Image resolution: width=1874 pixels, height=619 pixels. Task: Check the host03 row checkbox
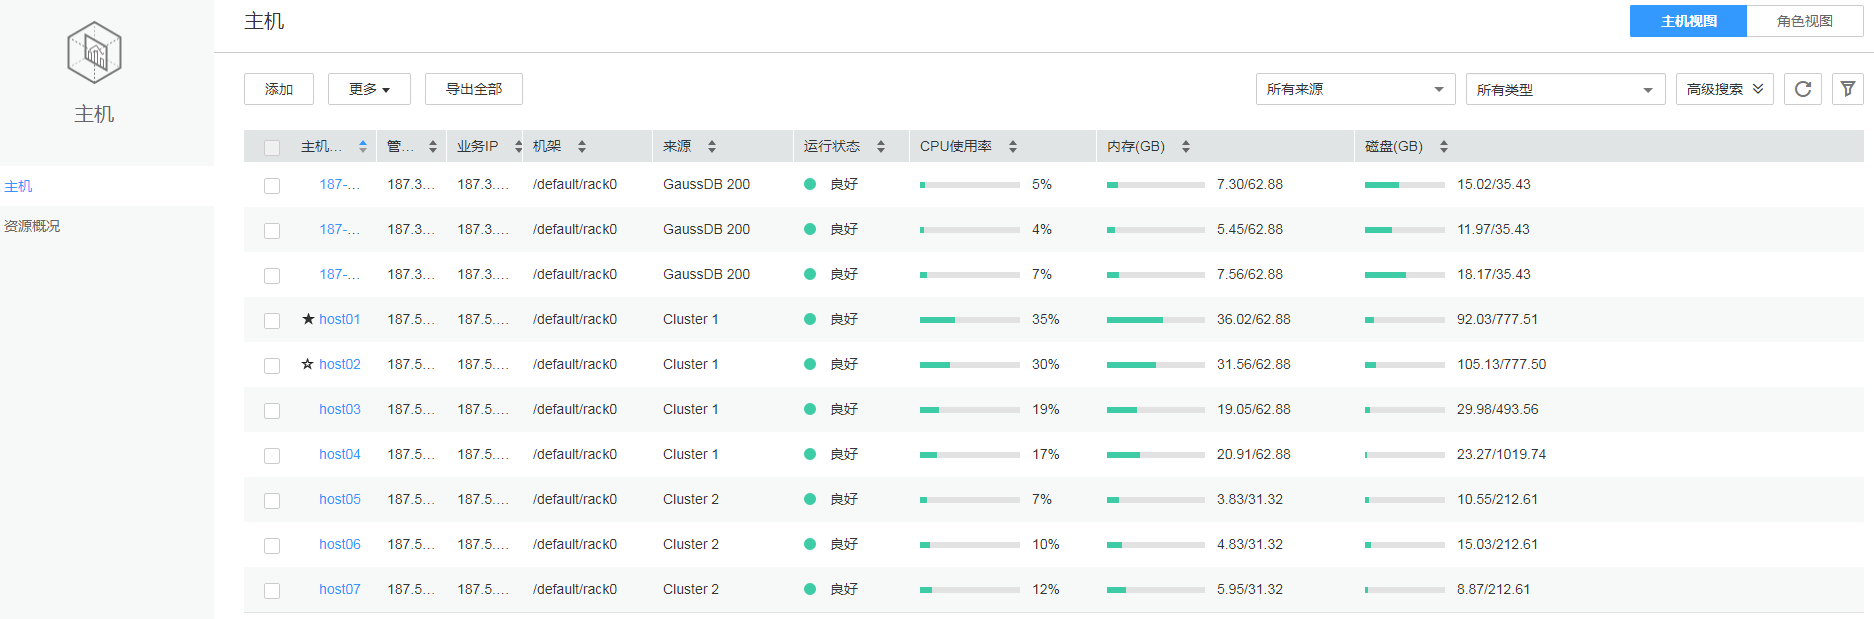tap(272, 410)
